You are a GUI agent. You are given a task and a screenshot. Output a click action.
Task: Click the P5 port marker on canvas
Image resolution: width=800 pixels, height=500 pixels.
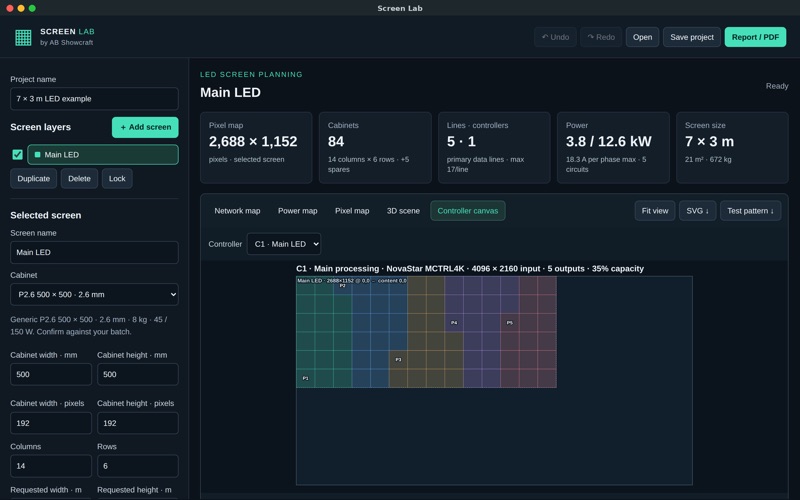click(x=510, y=322)
